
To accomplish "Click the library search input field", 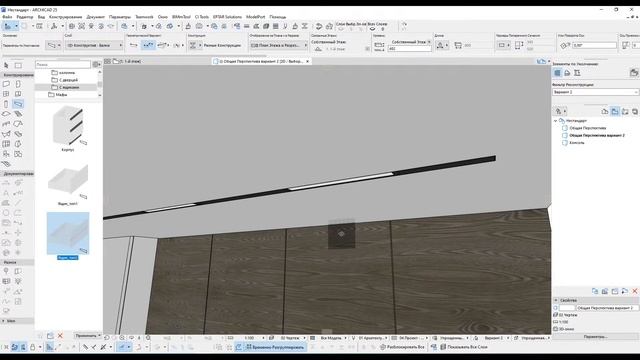I will (x=63, y=64).
